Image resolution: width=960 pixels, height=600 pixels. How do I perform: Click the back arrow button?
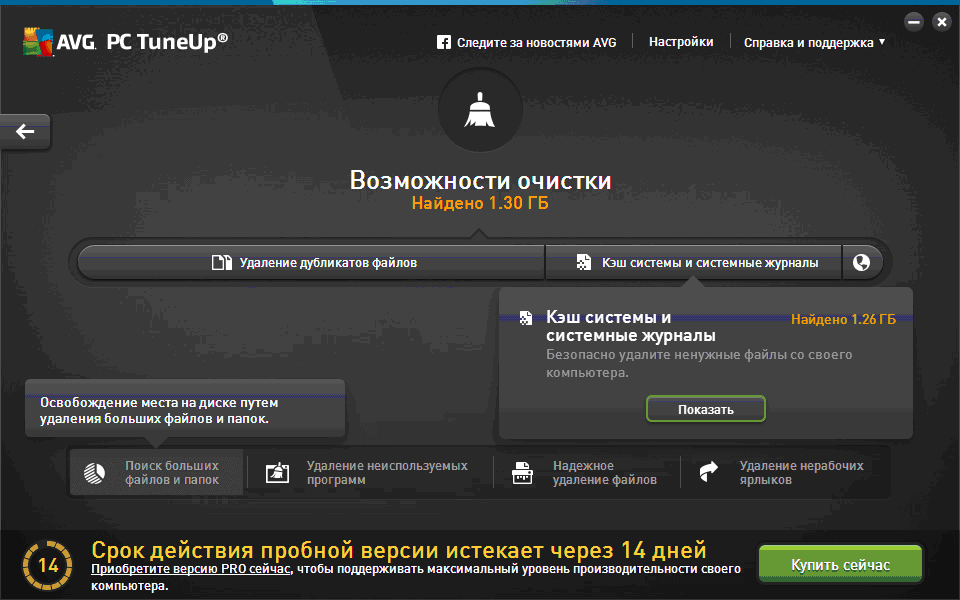click(24, 131)
